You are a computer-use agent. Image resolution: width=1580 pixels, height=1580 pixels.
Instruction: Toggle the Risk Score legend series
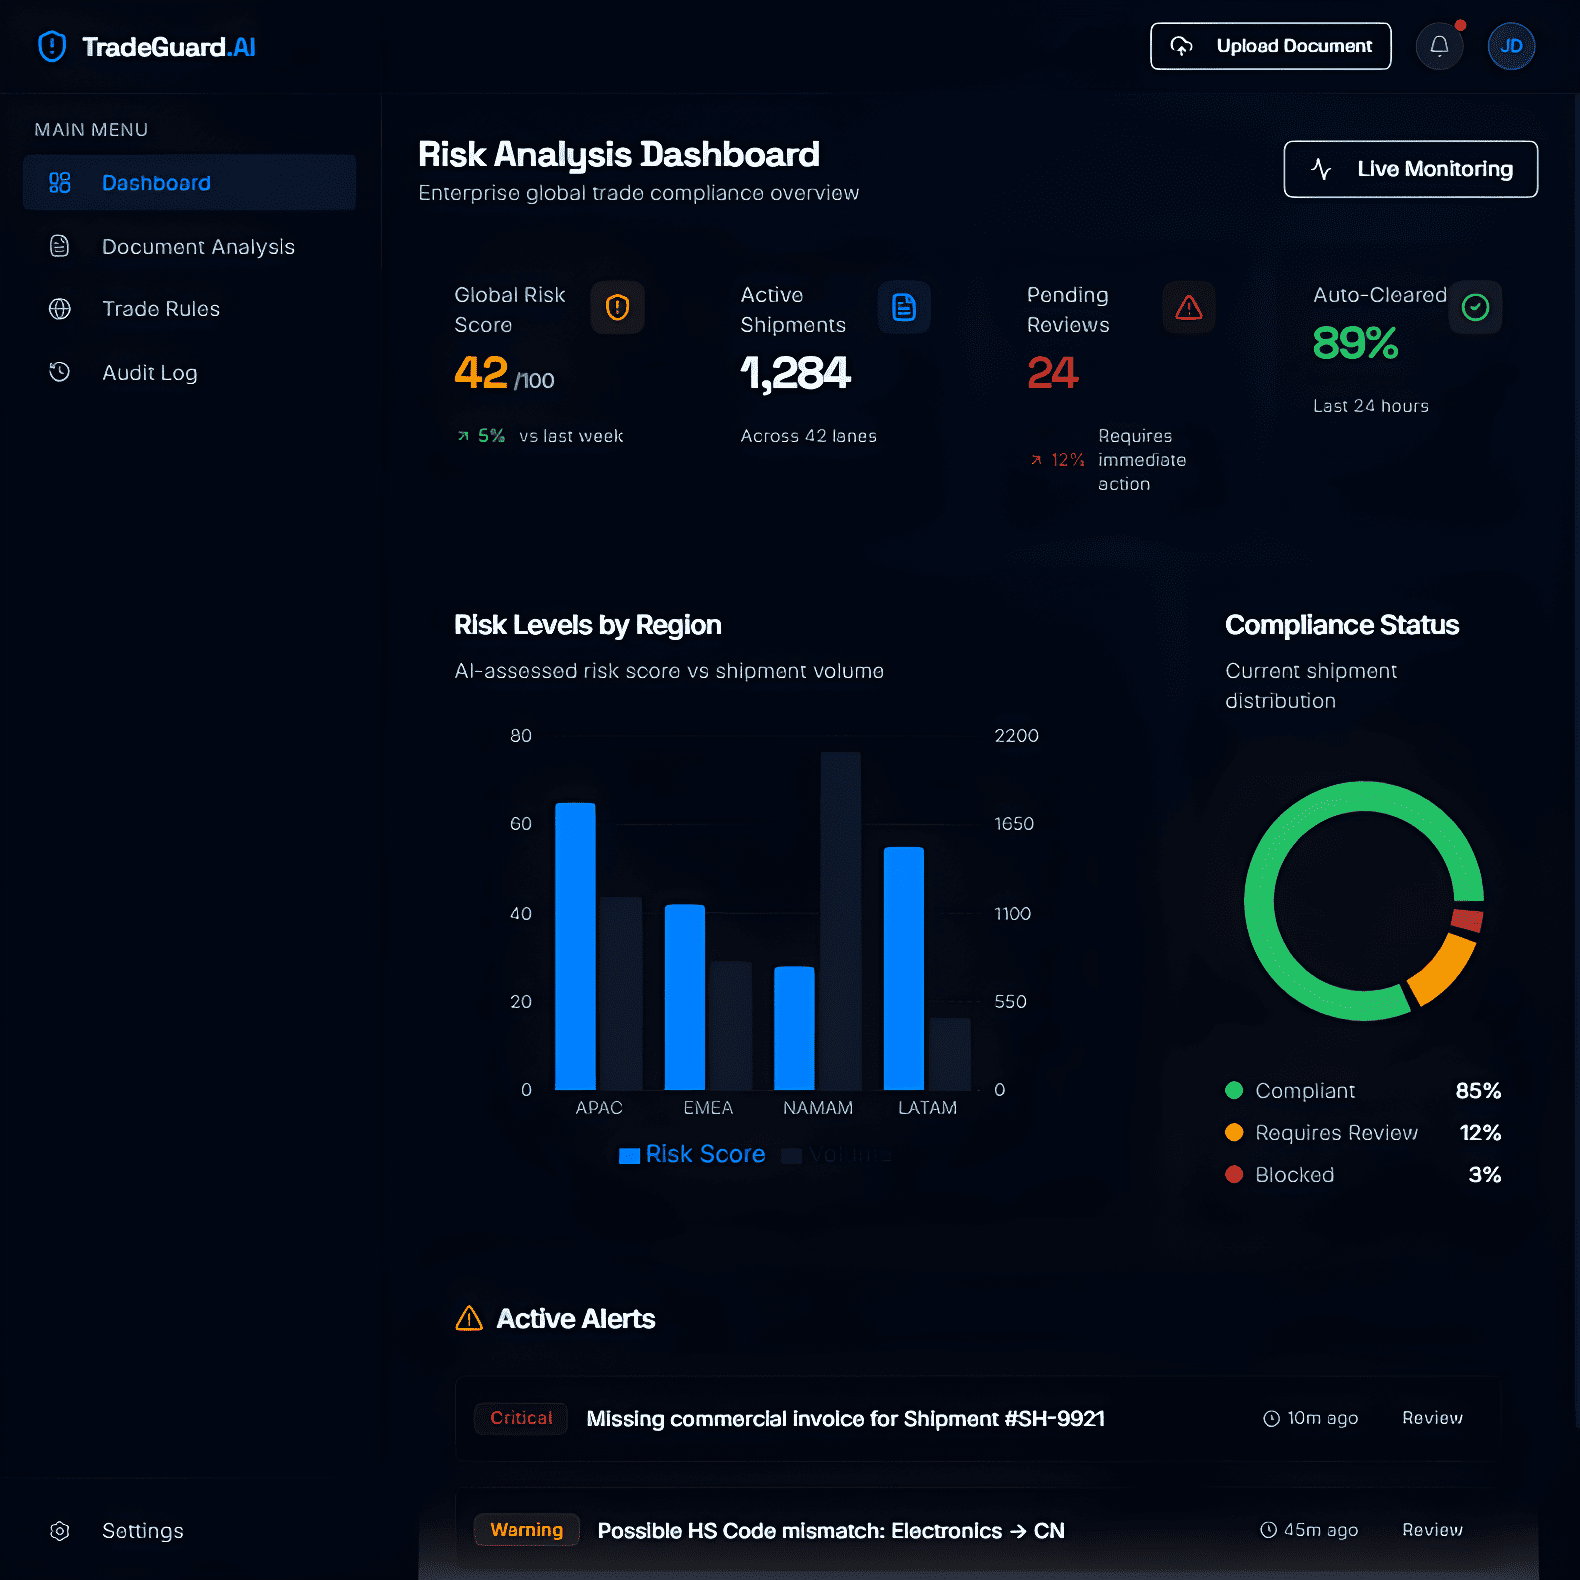click(692, 1155)
